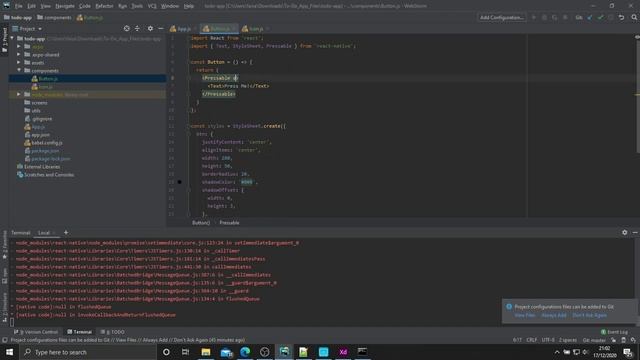
Task: Hide the terminal panel with minus icon
Action: tap(635, 232)
